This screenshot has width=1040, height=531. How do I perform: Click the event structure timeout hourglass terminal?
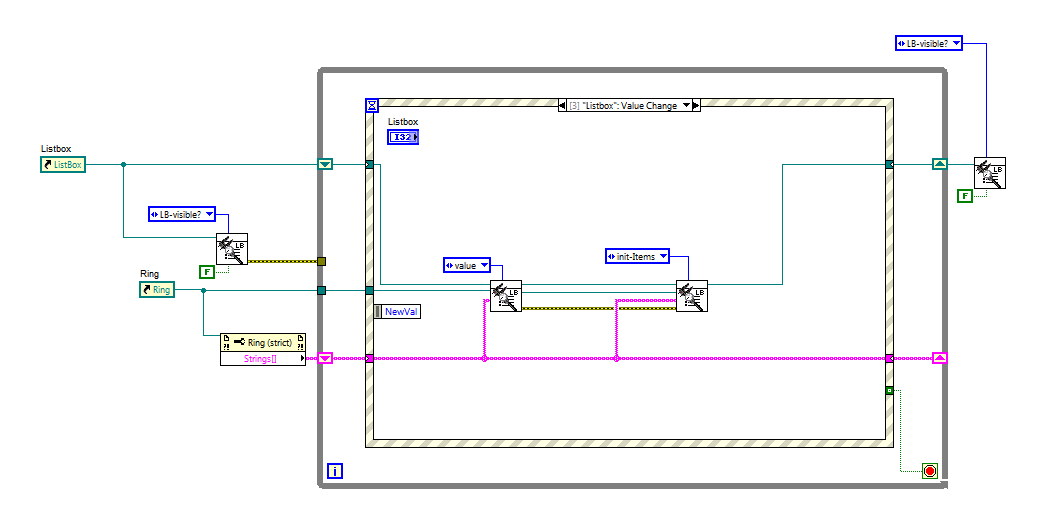pos(372,105)
